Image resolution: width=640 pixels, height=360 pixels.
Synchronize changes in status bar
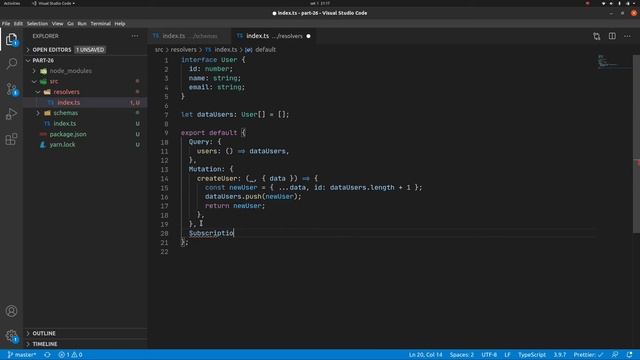(47, 355)
